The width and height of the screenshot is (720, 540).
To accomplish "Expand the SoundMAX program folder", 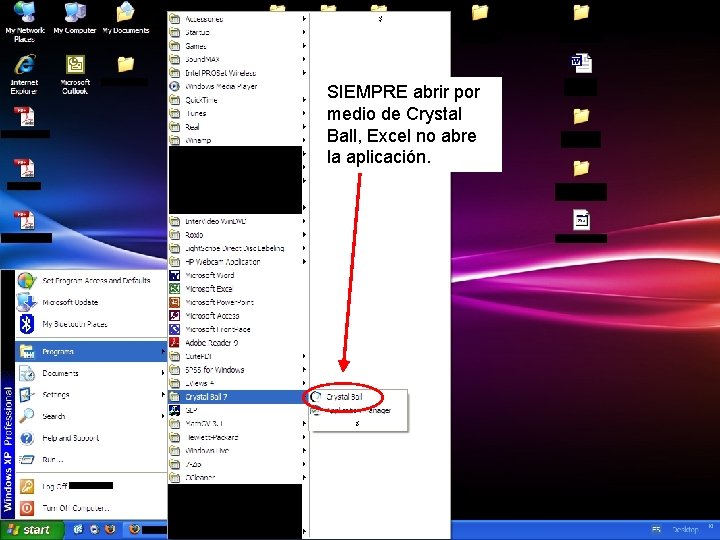I will pos(238,59).
